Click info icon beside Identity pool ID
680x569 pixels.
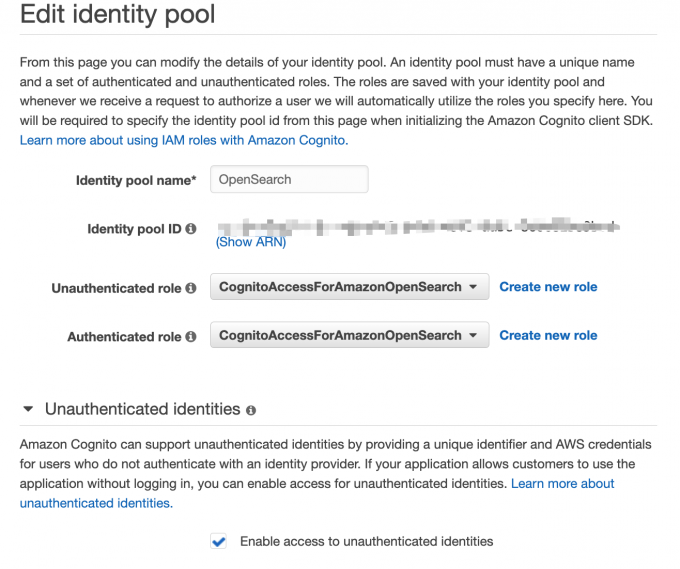coord(191,229)
